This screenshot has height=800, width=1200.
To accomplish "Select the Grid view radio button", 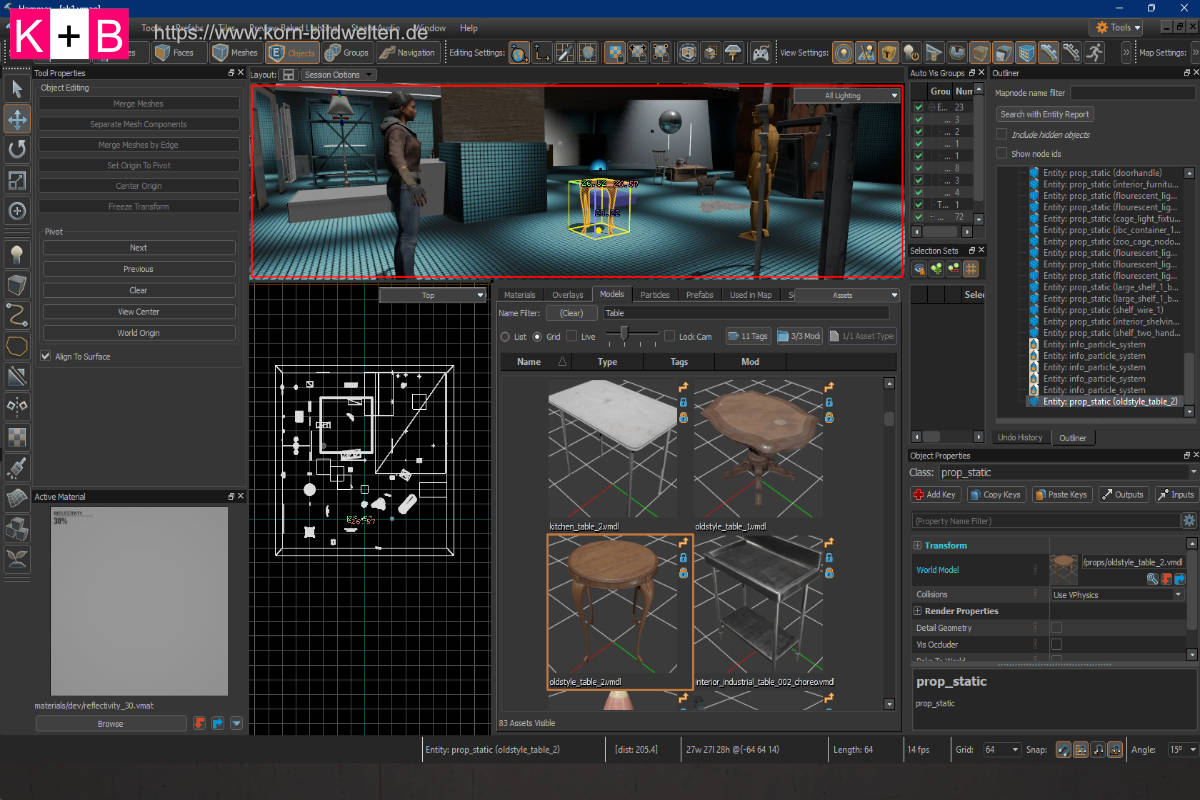I will pos(538,337).
